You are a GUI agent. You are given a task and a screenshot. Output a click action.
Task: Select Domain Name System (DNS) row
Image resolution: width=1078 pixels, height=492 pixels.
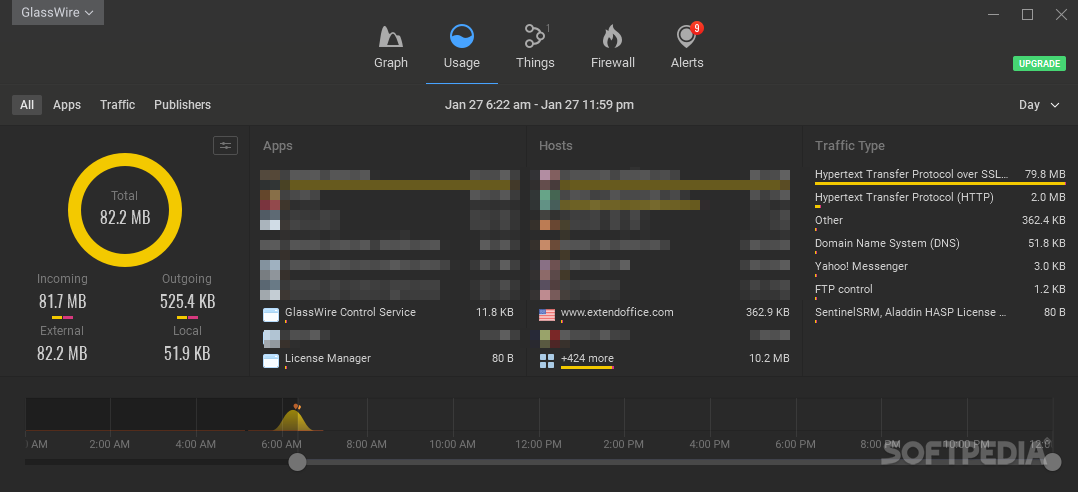pos(940,244)
